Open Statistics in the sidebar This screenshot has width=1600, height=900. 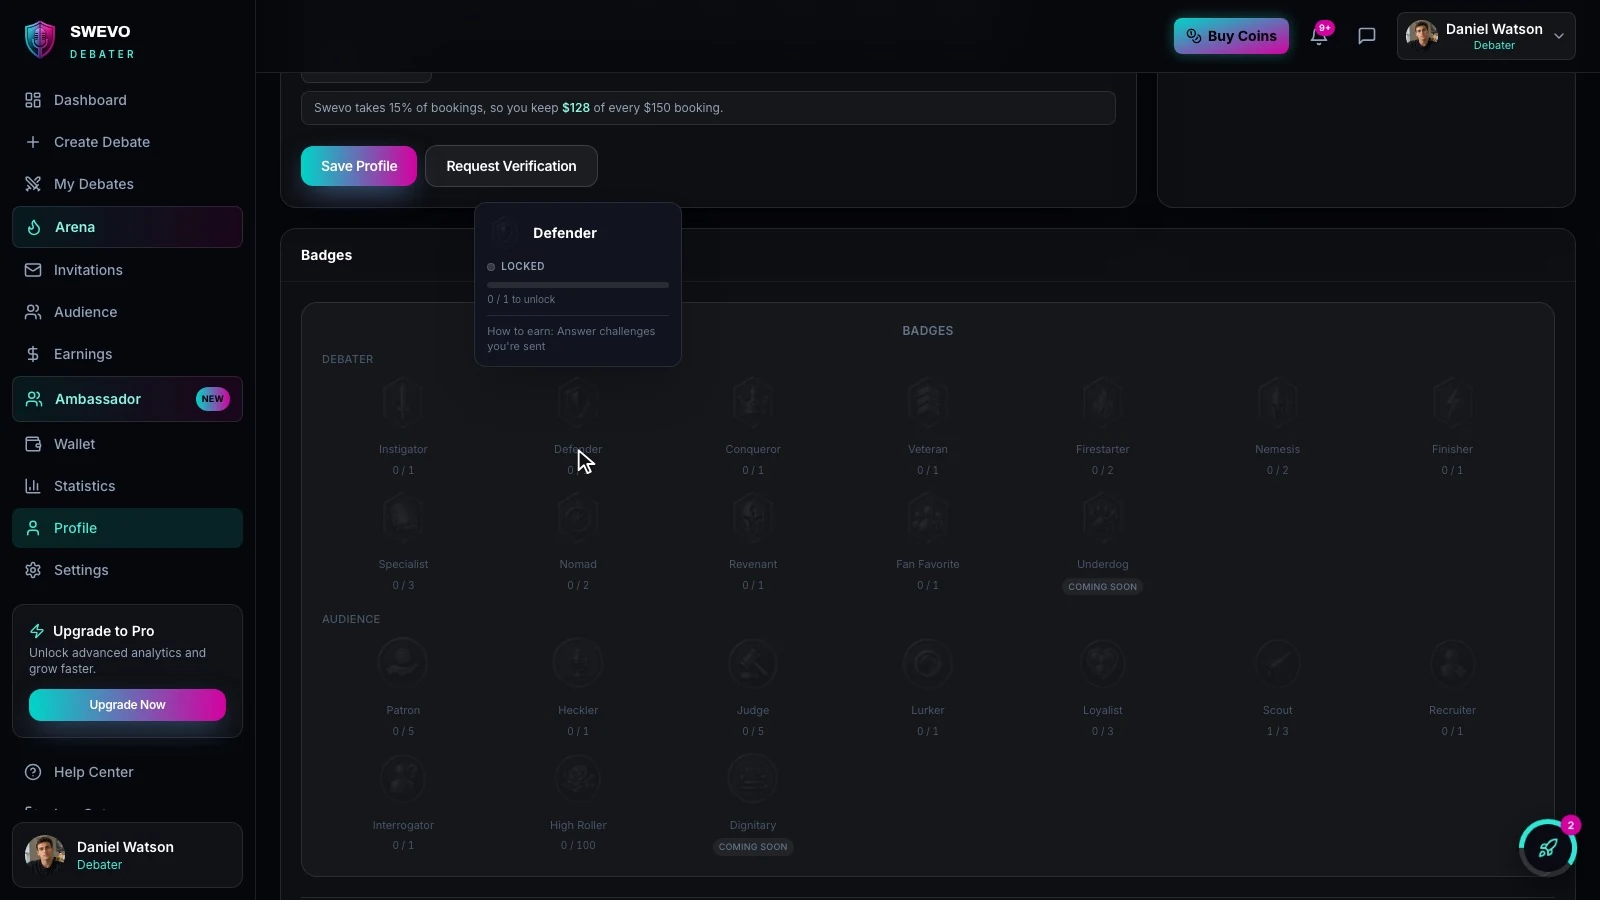(127, 486)
